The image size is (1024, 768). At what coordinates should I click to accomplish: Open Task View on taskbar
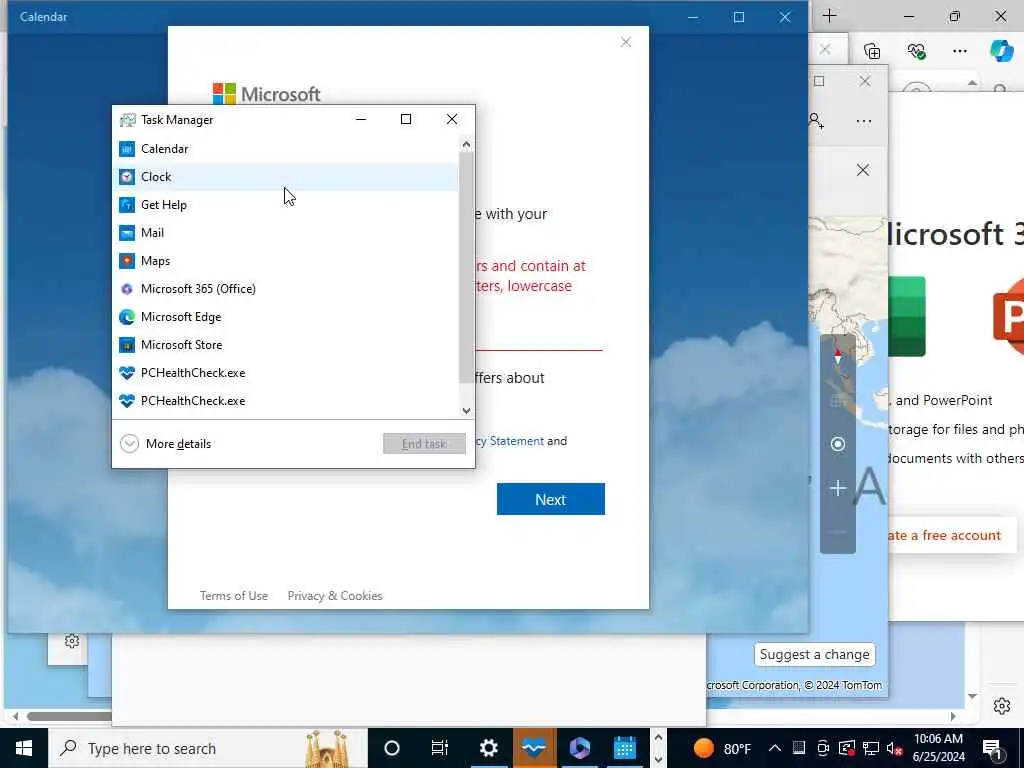pos(440,748)
